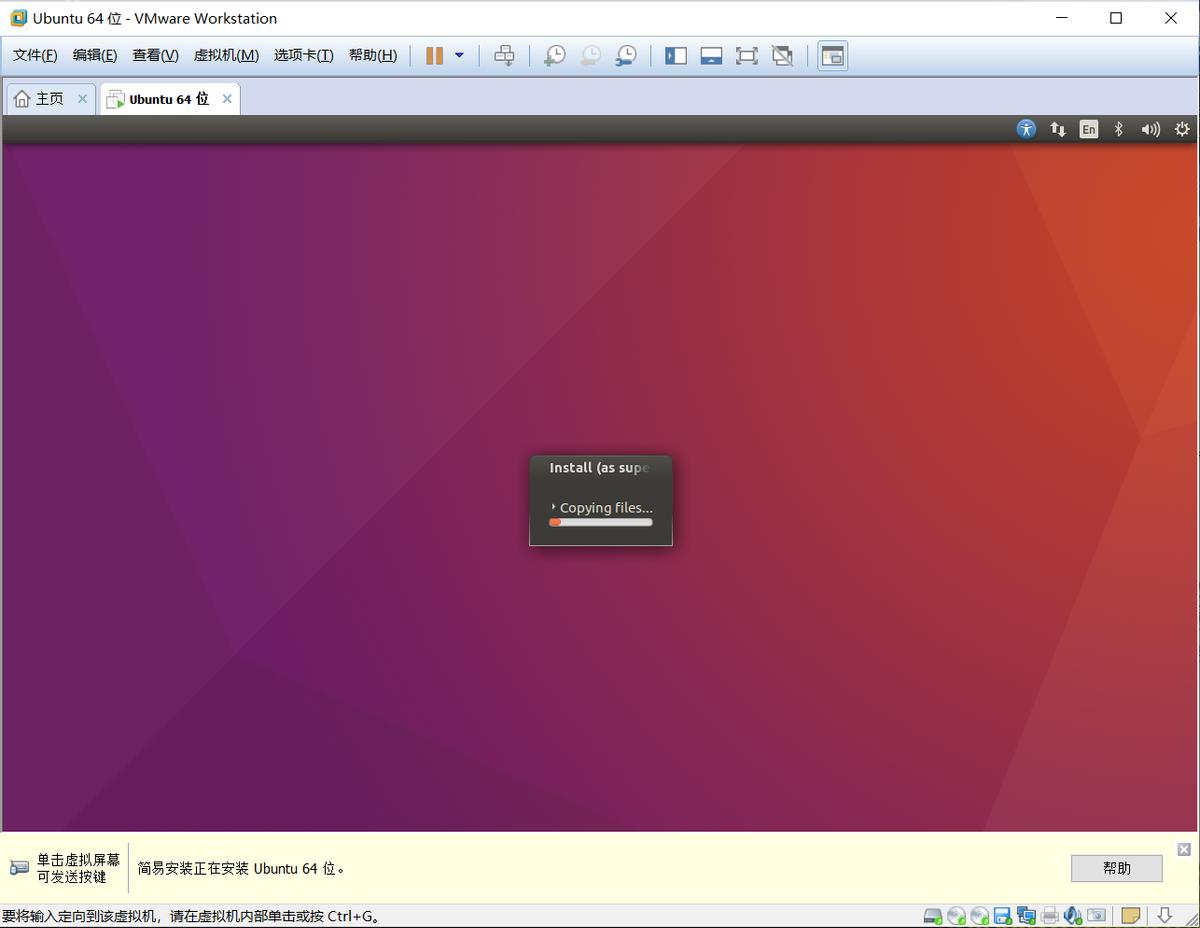This screenshot has height=928, width=1200.
Task: Show or hide the console view
Action: [832, 55]
